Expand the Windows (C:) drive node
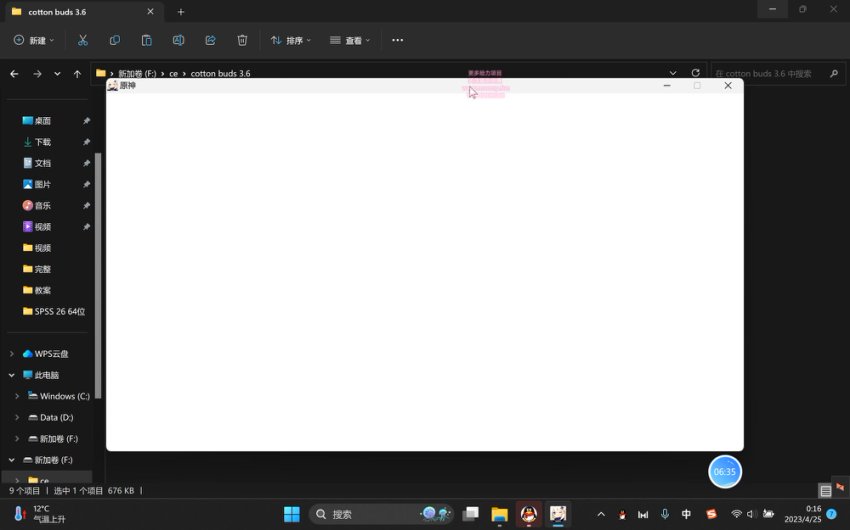 point(17,396)
